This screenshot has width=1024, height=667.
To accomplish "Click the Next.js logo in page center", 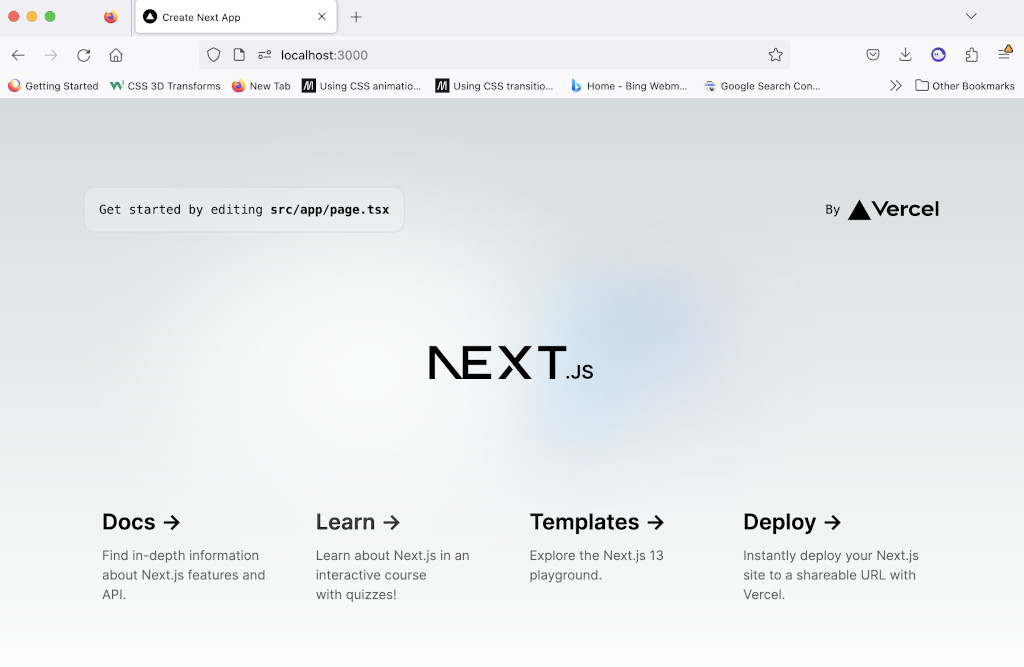I will (x=511, y=363).
